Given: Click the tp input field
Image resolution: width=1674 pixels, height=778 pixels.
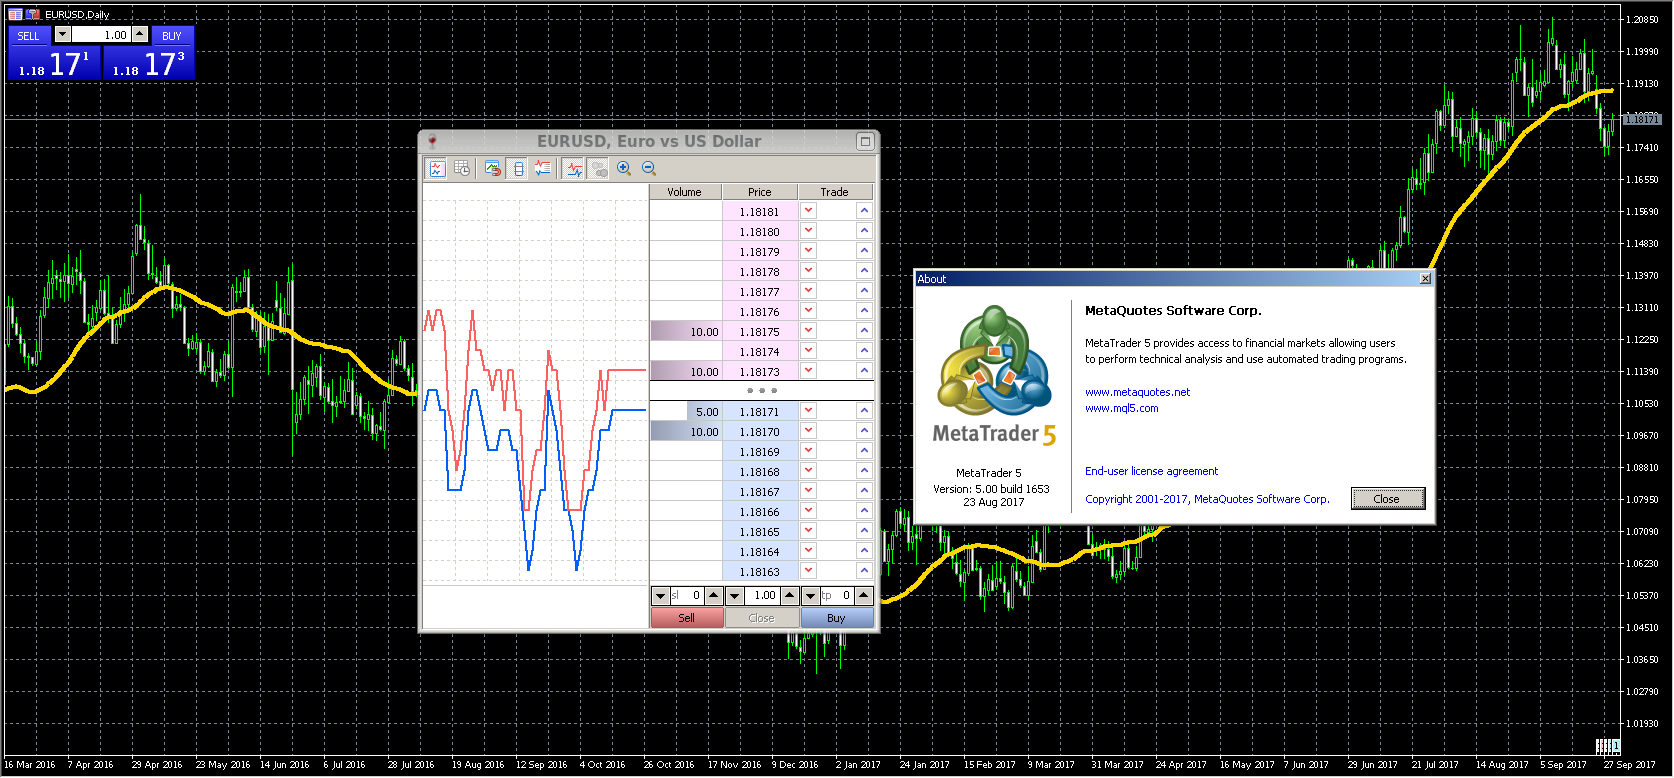Looking at the screenshot, I should pos(837,596).
